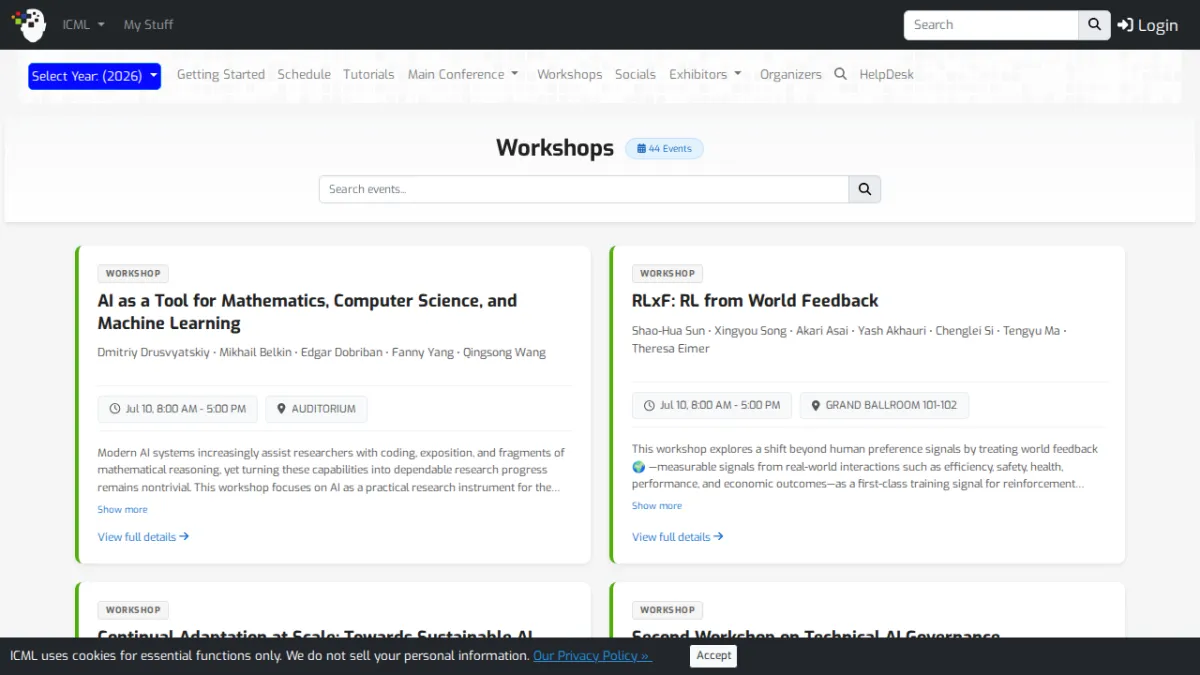
Task: Click the search magnifier button in top bar
Action: [1094, 25]
